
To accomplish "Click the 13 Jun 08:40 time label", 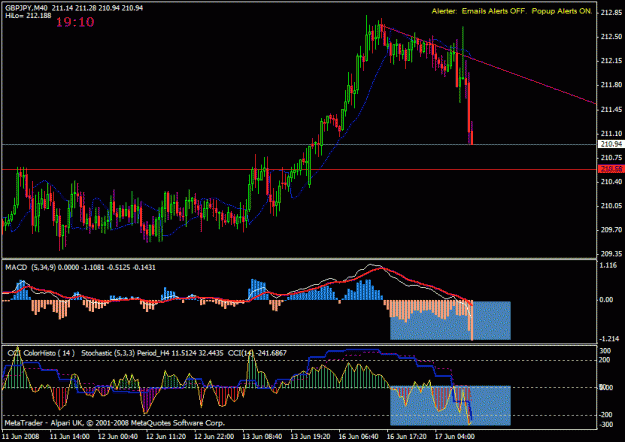I will [x=262, y=436].
